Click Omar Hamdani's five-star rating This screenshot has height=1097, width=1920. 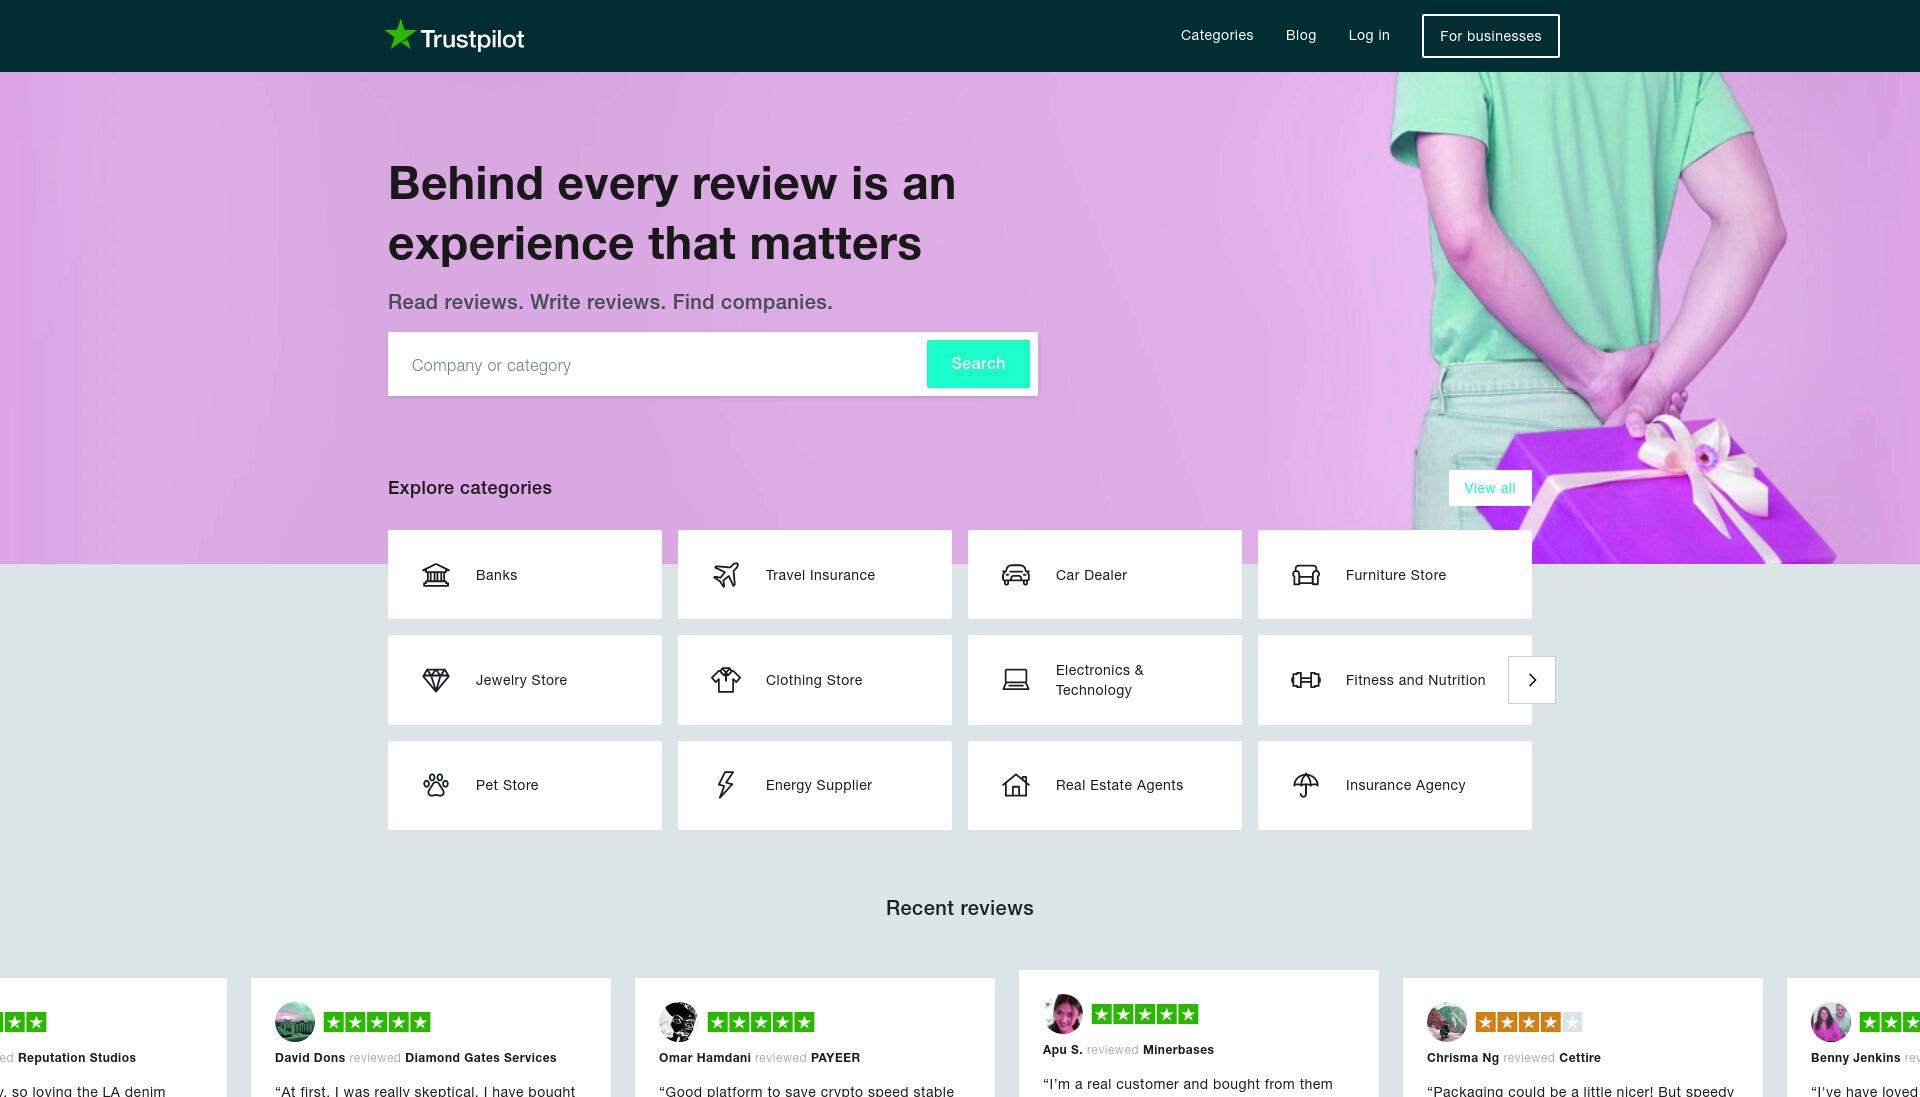[x=761, y=1022]
